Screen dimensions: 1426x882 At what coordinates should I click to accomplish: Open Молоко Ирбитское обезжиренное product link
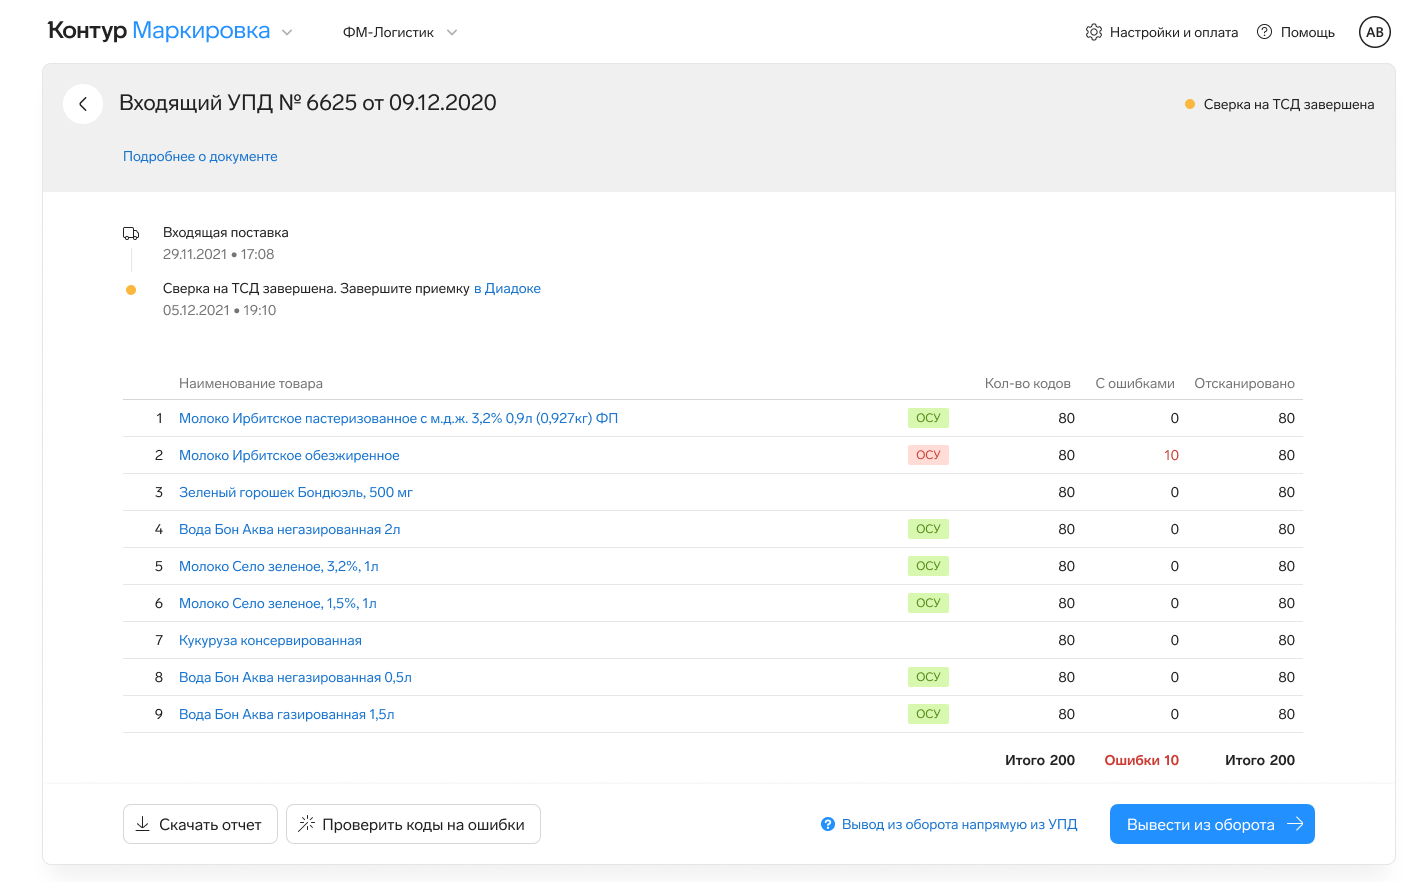click(x=289, y=455)
